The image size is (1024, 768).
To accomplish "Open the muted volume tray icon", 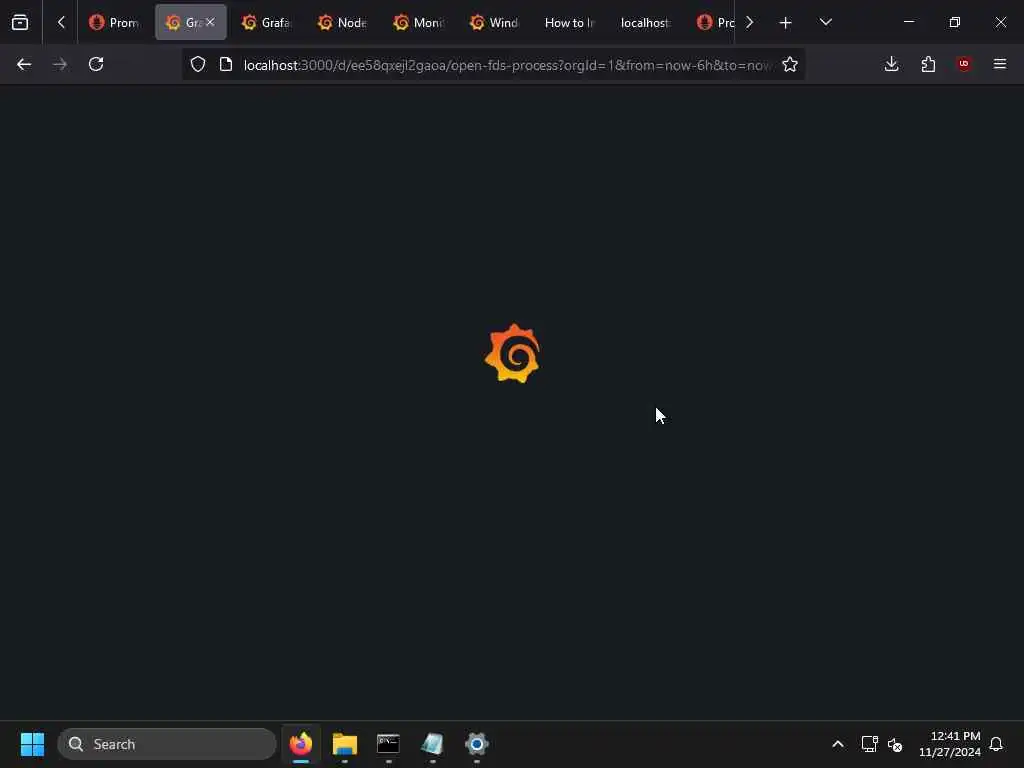I will pos(895,744).
